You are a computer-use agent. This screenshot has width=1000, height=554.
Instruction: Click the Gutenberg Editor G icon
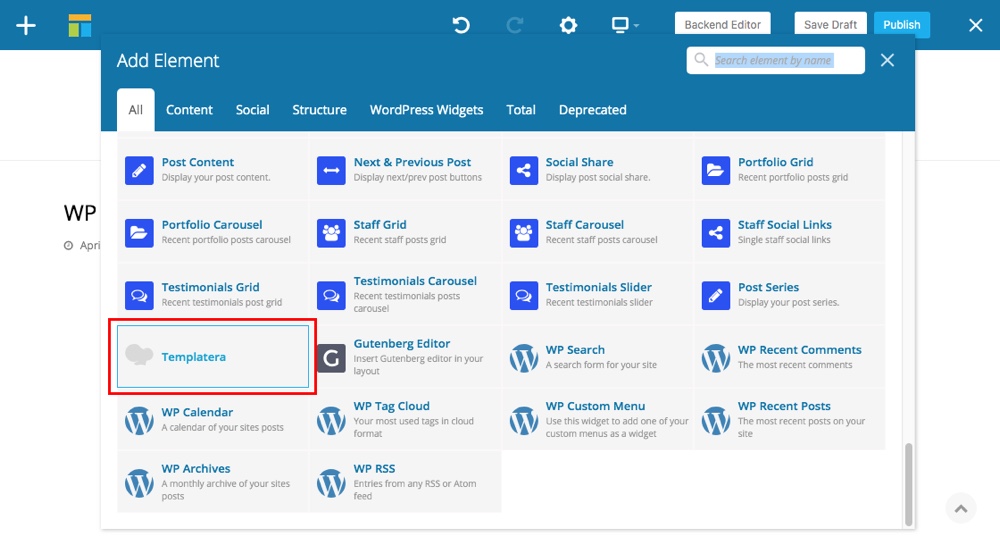click(331, 358)
